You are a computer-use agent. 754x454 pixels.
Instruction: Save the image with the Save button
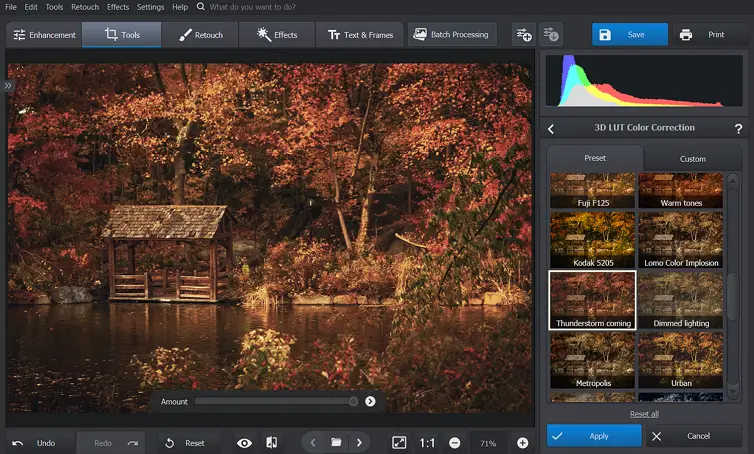630,35
